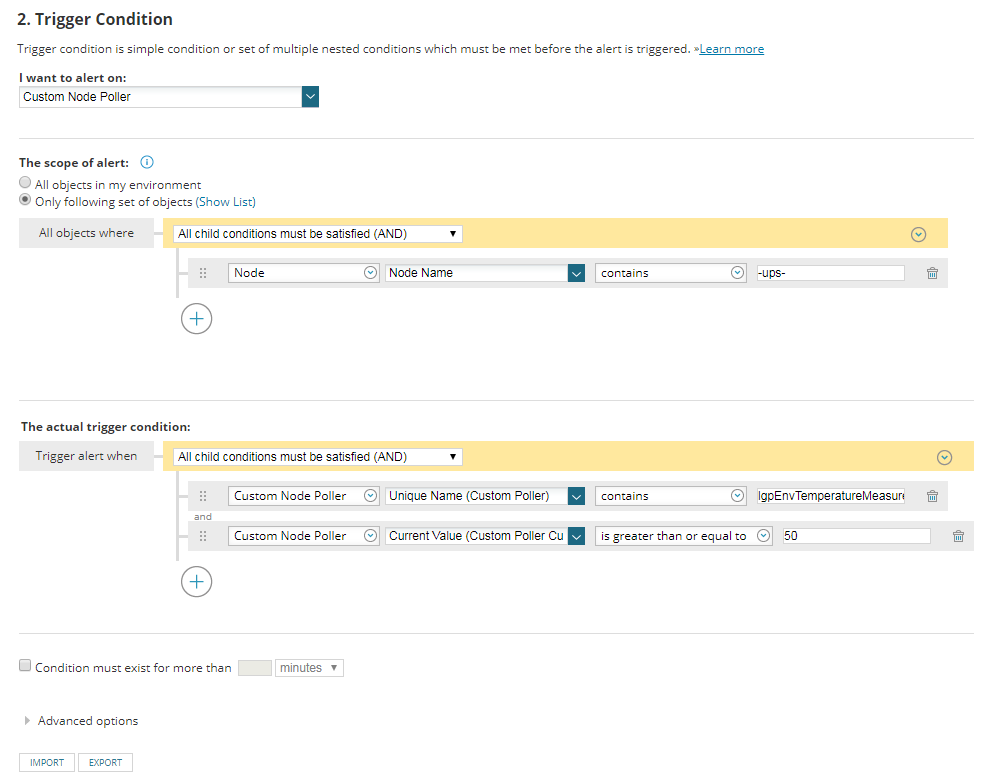The image size is (989, 782).
Task: Open scope block options circle arrow
Action: [918, 235]
